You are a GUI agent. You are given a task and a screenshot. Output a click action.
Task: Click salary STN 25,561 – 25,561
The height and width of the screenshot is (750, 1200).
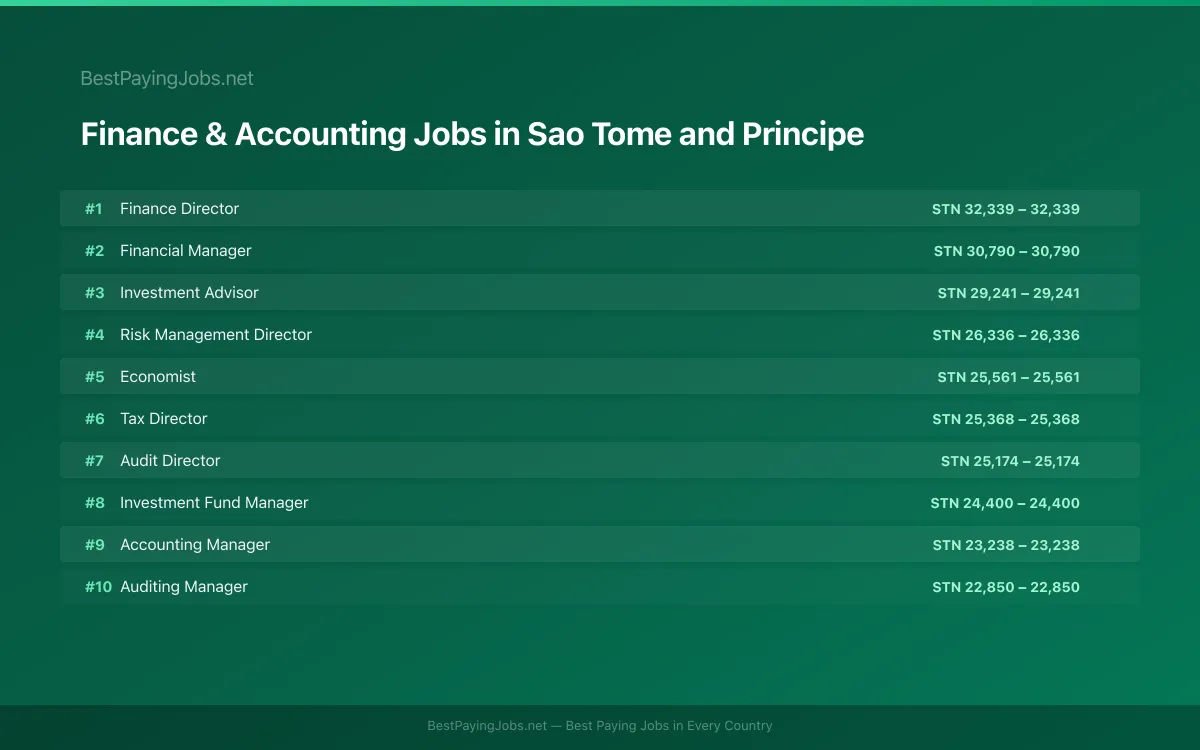coord(1009,377)
